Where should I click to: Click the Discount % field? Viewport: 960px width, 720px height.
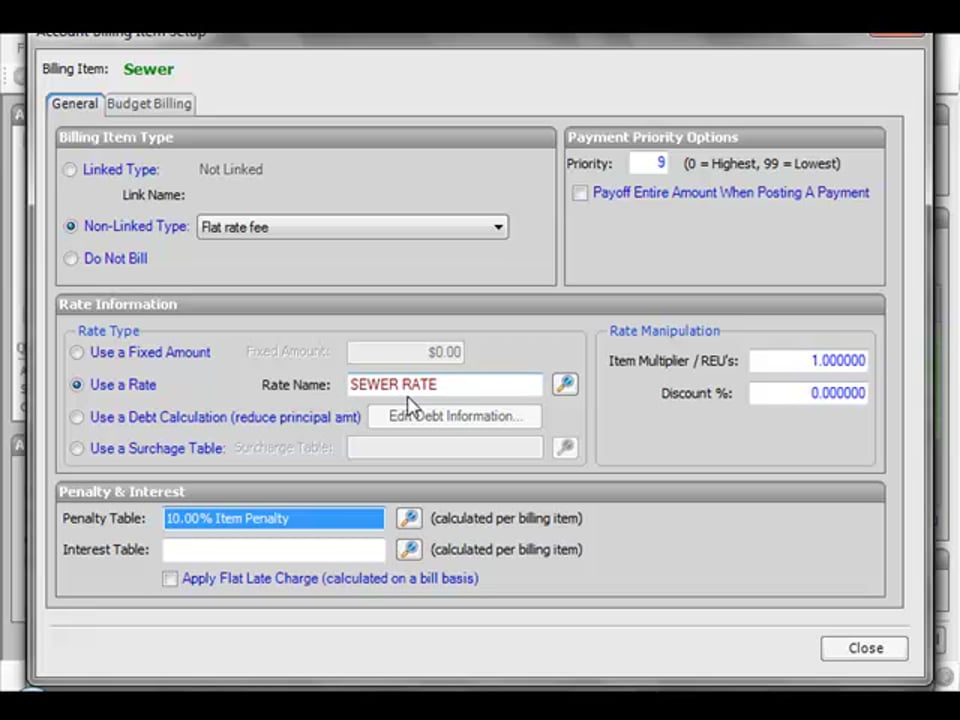click(808, 393)
